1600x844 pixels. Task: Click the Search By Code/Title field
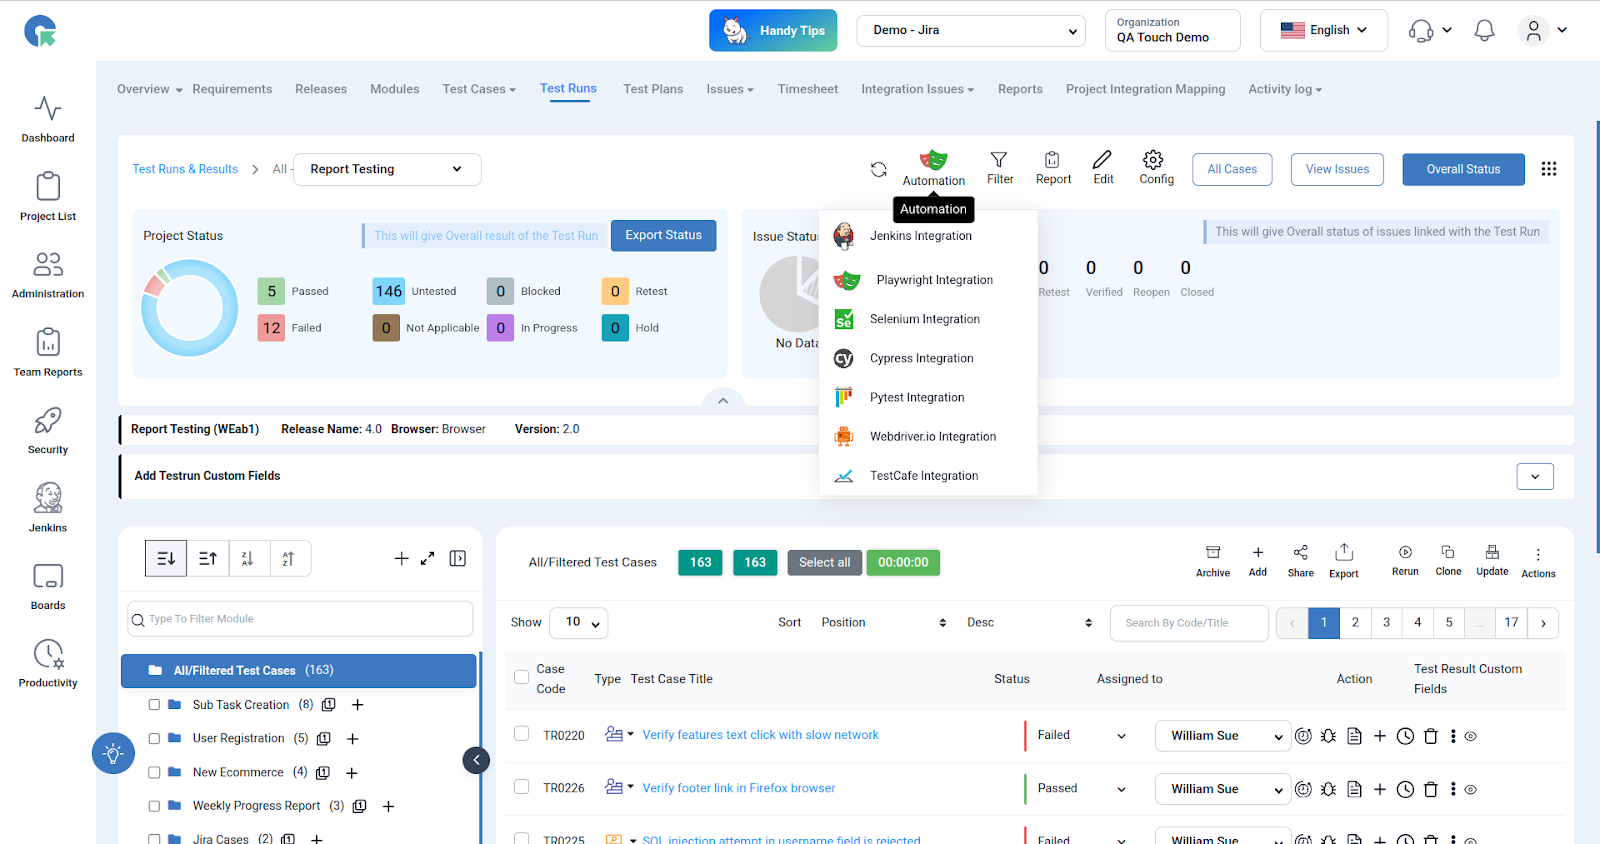[1189, 623]
